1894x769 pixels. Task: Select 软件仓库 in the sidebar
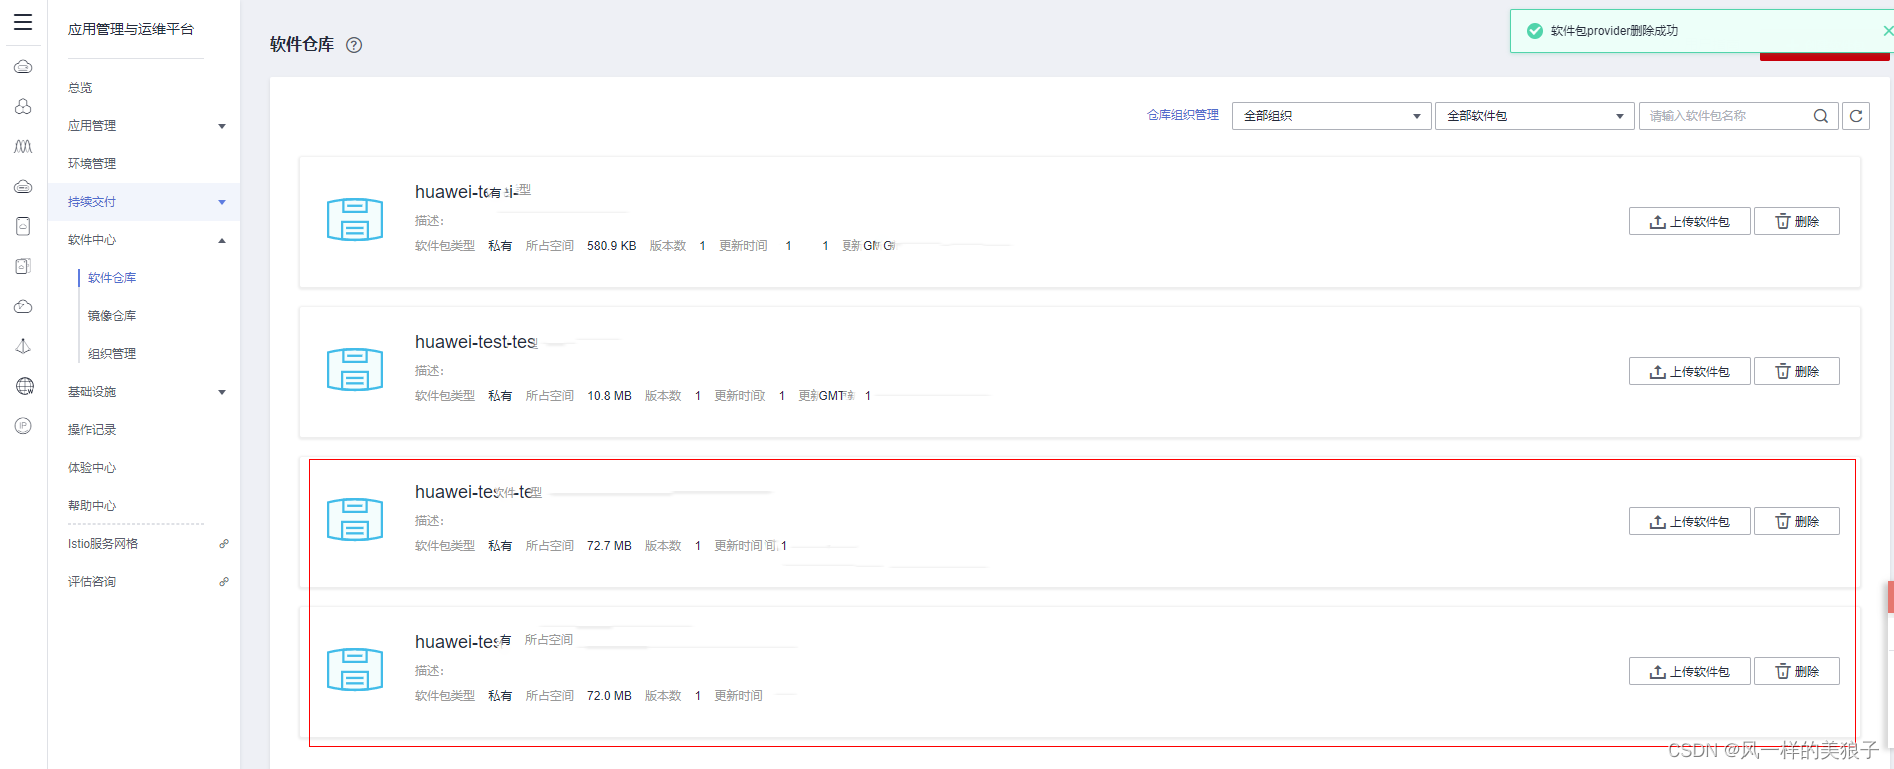coord(112,278)
